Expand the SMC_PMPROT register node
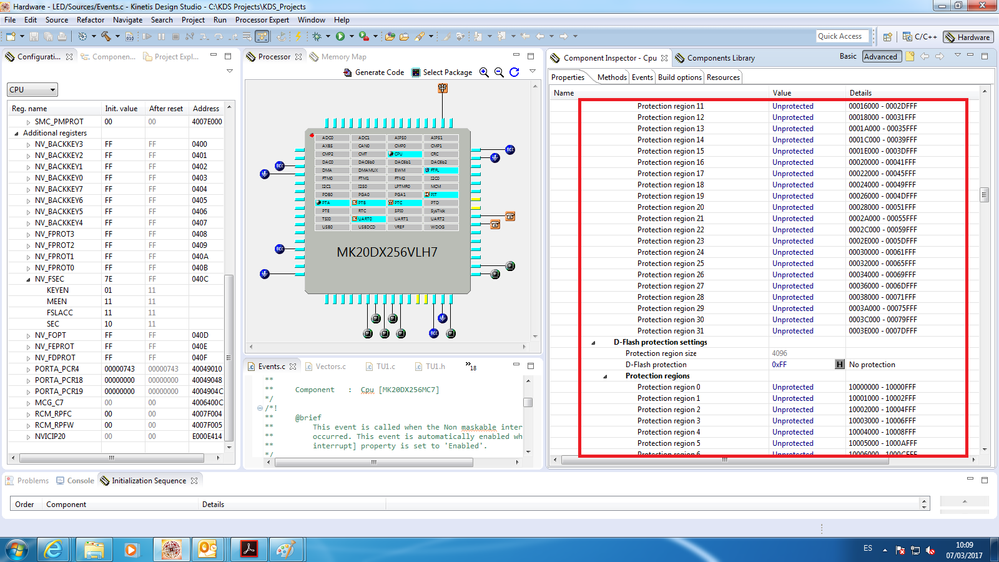The width and height of the screenshot is (999, 562). (x=28, y=122)
